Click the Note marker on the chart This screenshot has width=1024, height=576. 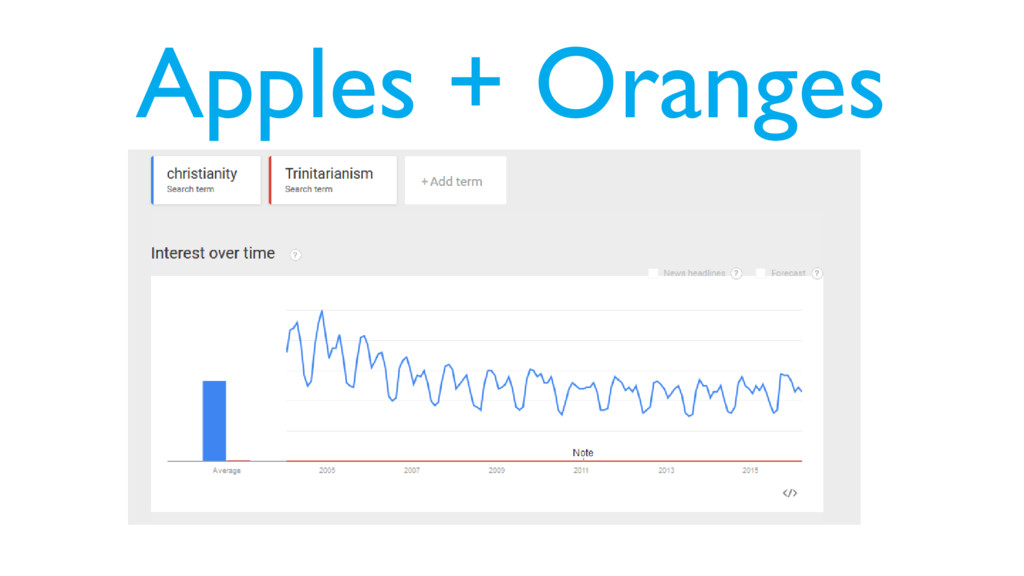click(583, 453)
